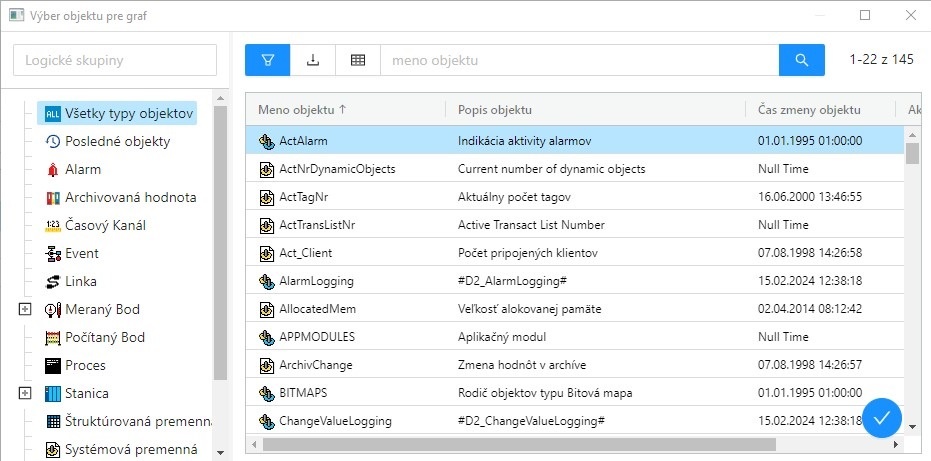This screenshot has width=931, height=461.
Task: Choose Archivovaná hodnota in the tree
Action: 130,198
